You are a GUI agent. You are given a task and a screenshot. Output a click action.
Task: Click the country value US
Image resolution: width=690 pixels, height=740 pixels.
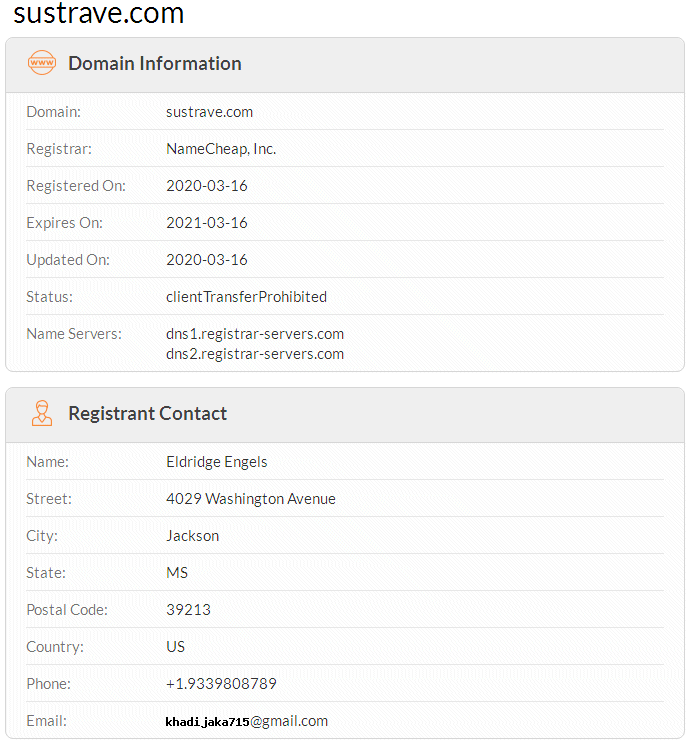click(x=176, y=647)
